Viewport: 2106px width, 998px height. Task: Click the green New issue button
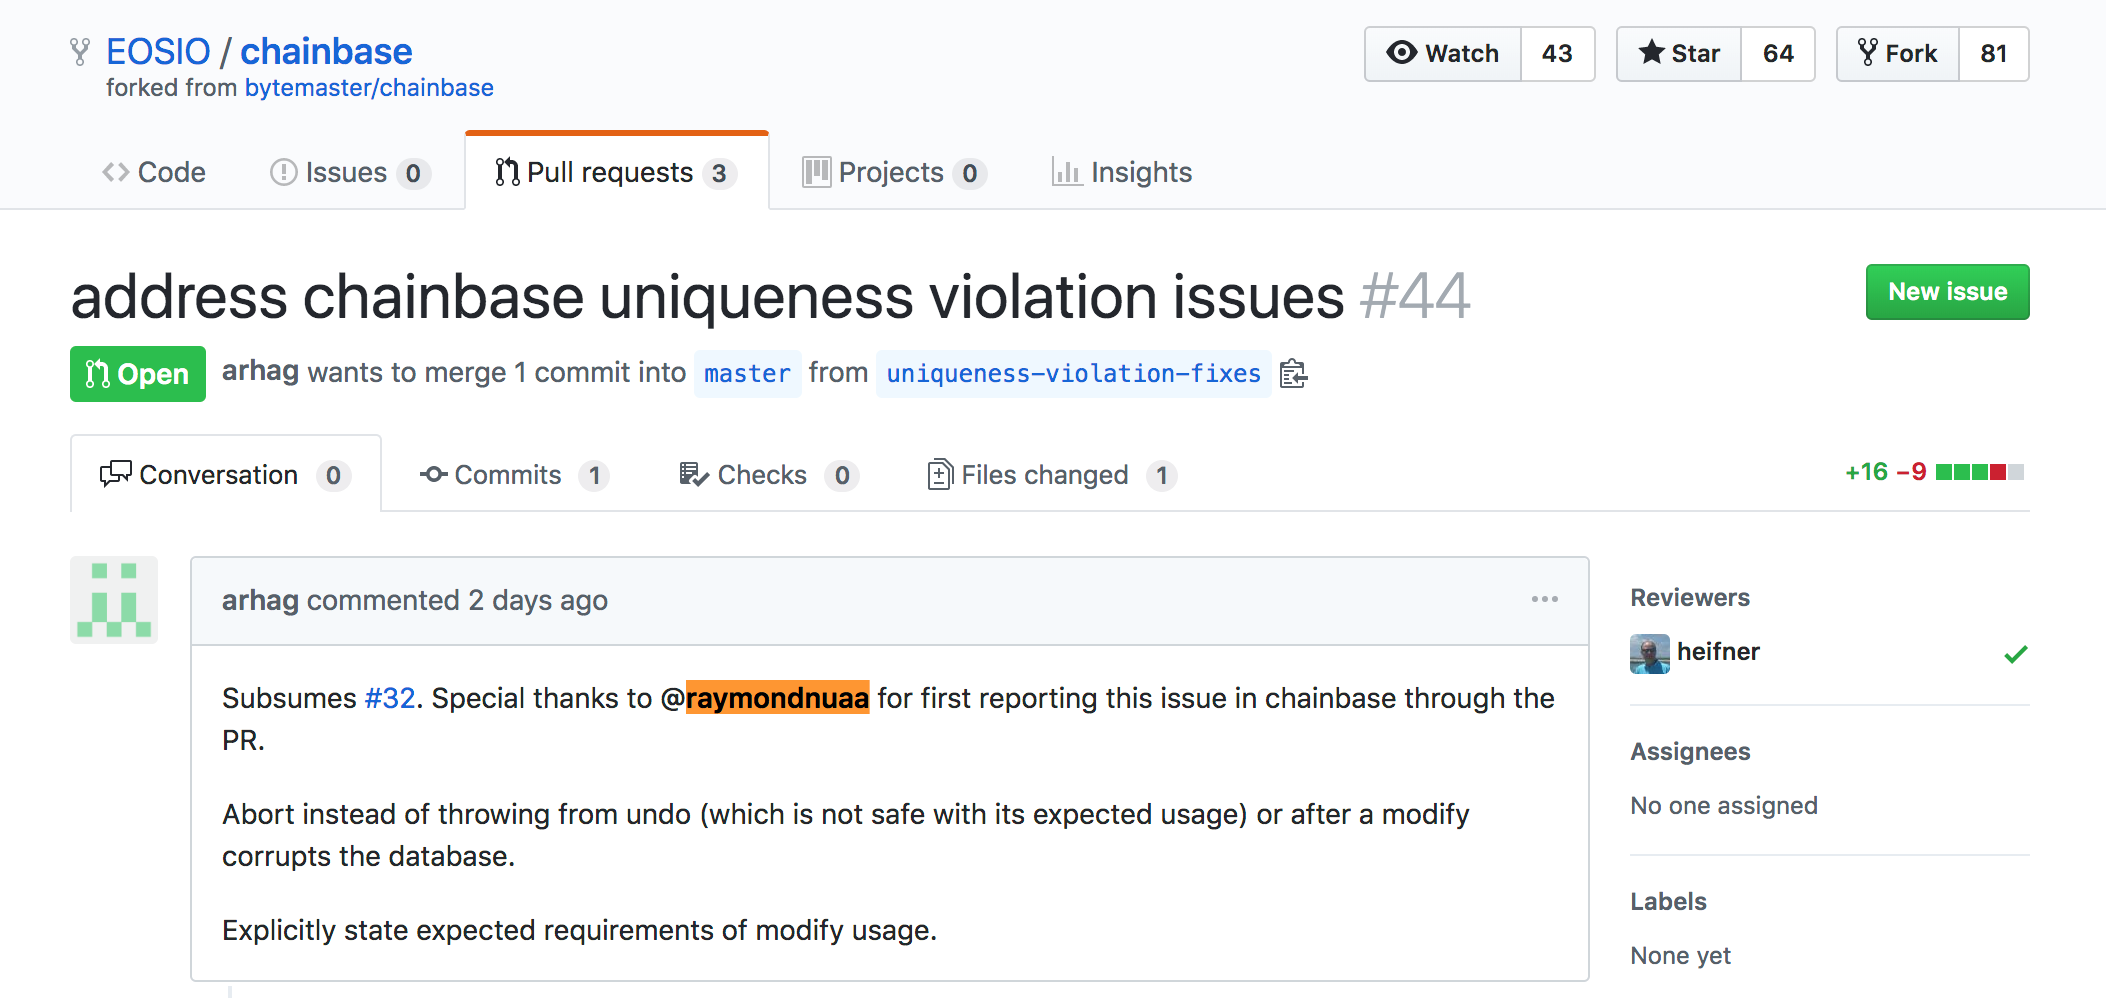(1947, 292)
